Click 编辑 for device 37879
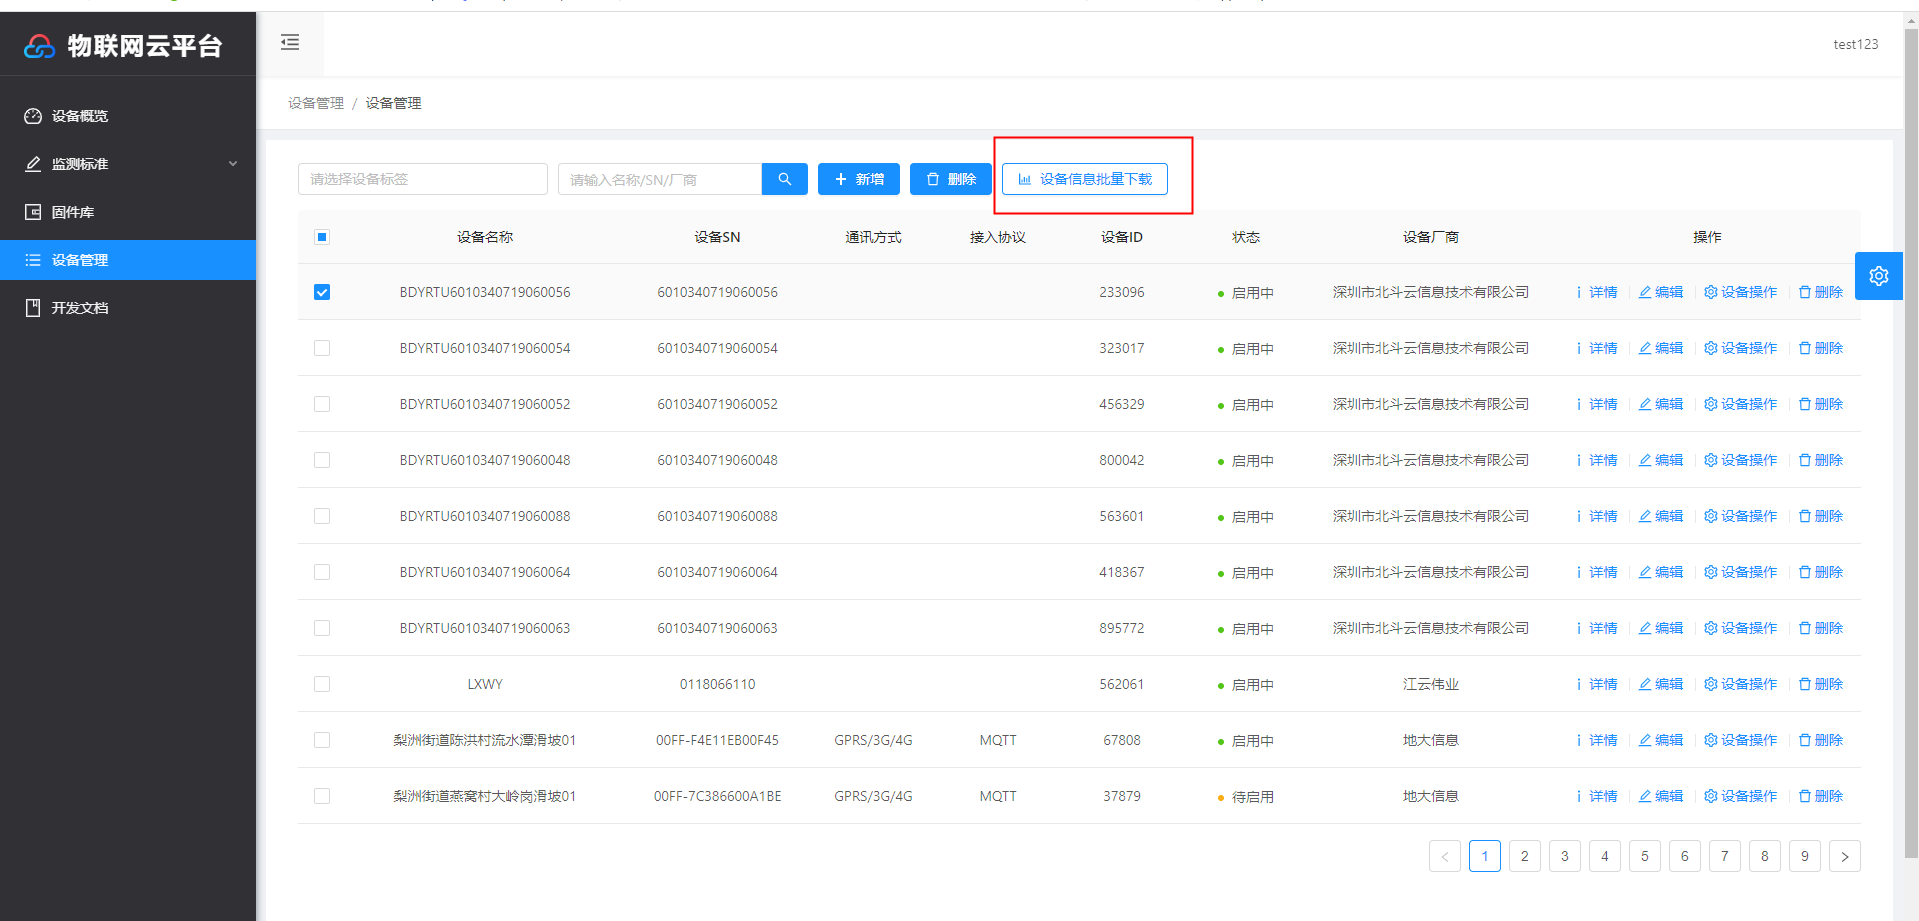1919x921 pixels. [x=1661, y=796]
